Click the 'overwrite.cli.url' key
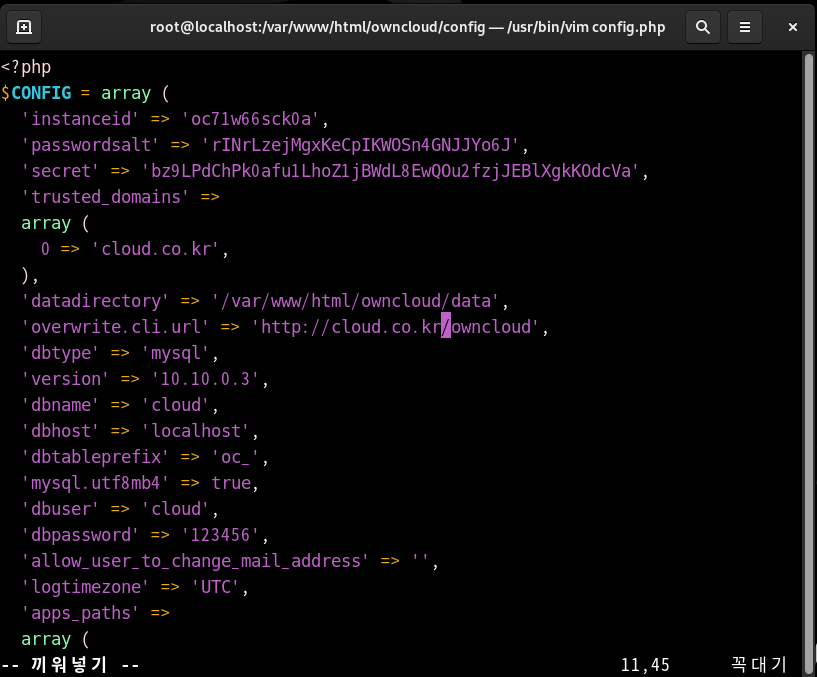817x677 pixels. [x=116, y=327]
